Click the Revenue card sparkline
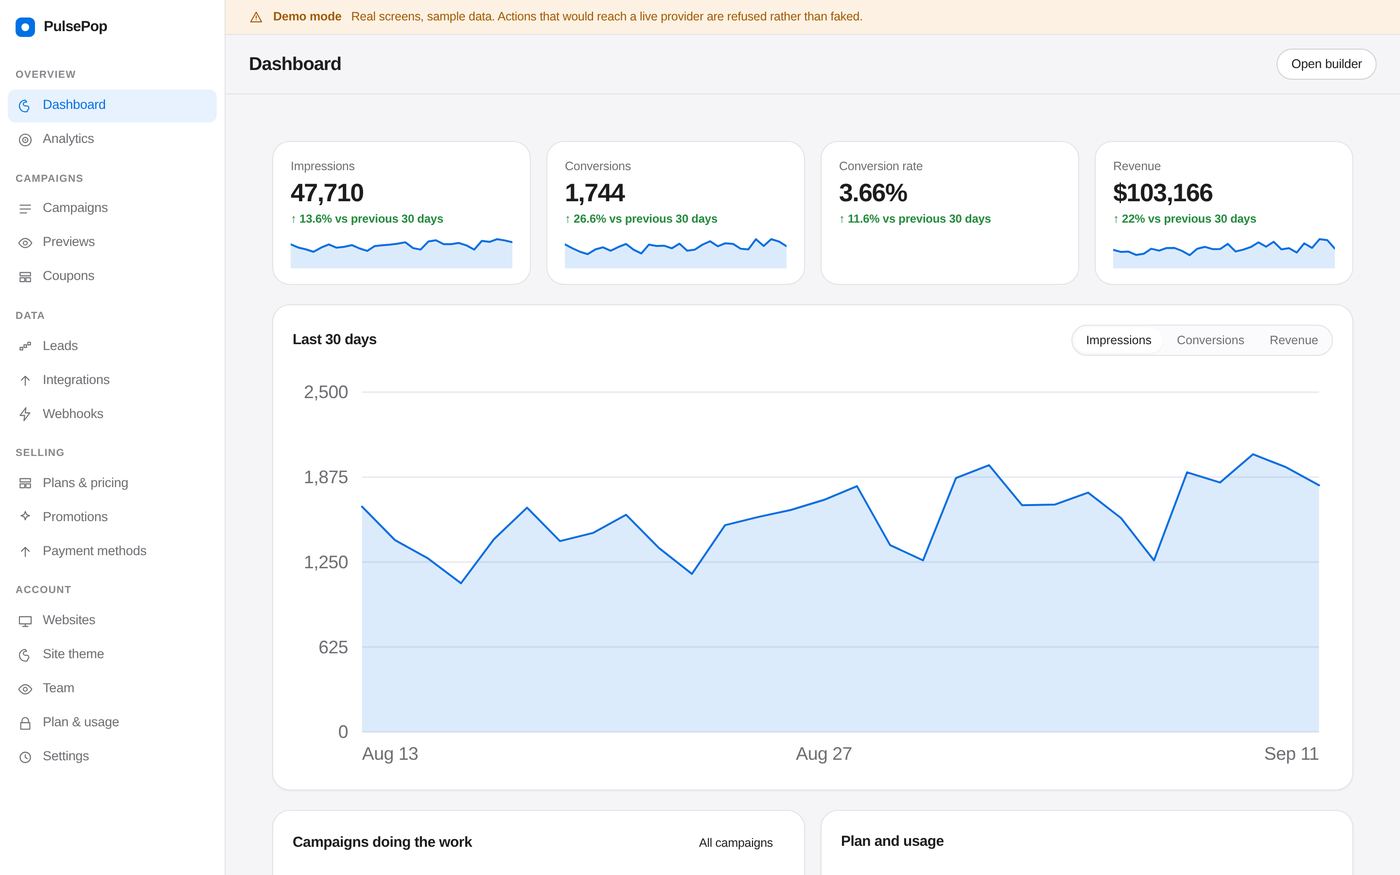 [x=1224, y=253]
